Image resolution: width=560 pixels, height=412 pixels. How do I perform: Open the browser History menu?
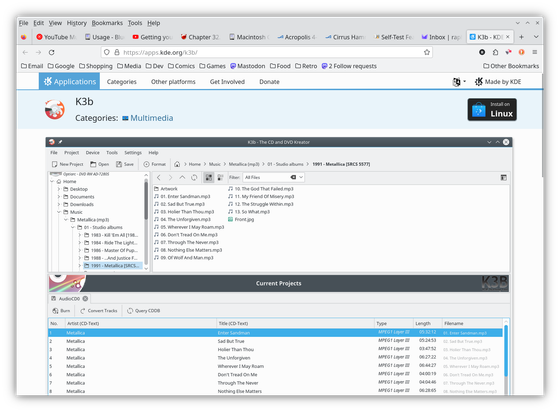[76, 23]
